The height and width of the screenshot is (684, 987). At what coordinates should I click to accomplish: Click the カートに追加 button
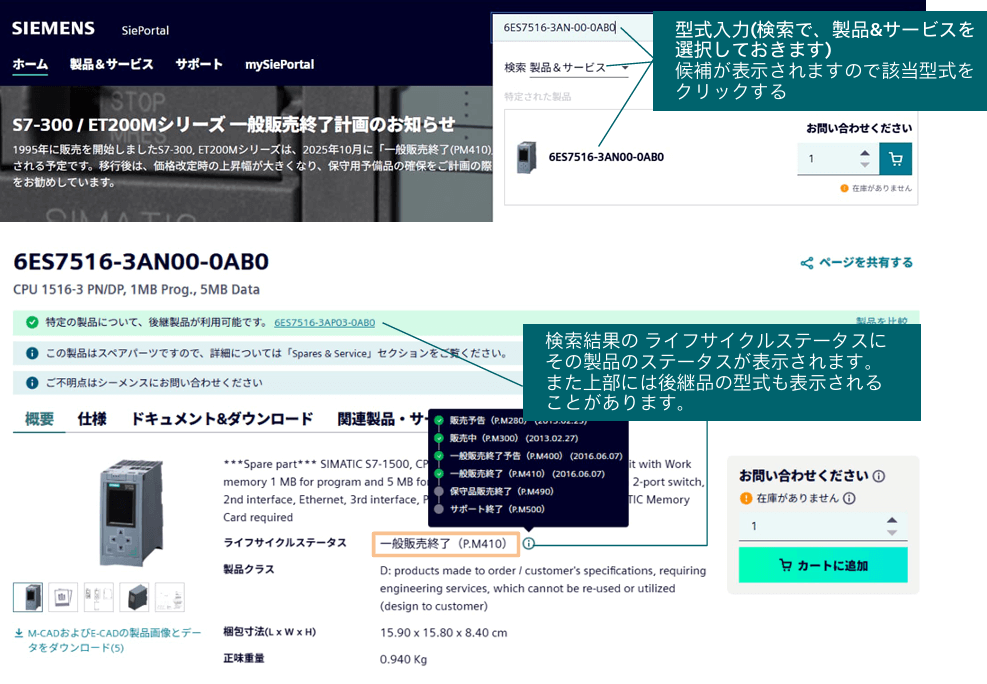(x=822, y=565)
